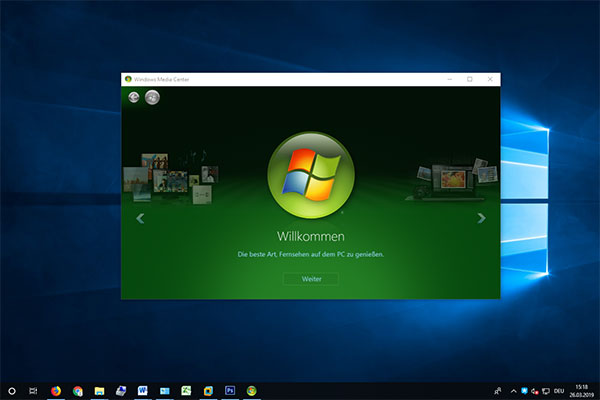The height and width of the screenshot is (400, 600).
Task: Open the blue photo app taskbar icon
Action: [165, 391]
